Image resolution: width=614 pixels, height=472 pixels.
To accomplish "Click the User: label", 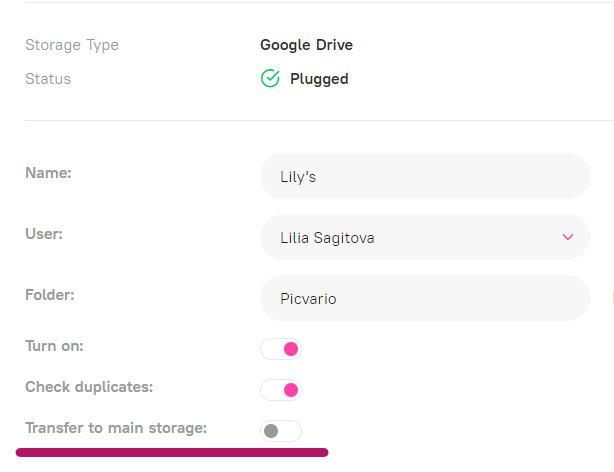I will (x=44, y=233).
